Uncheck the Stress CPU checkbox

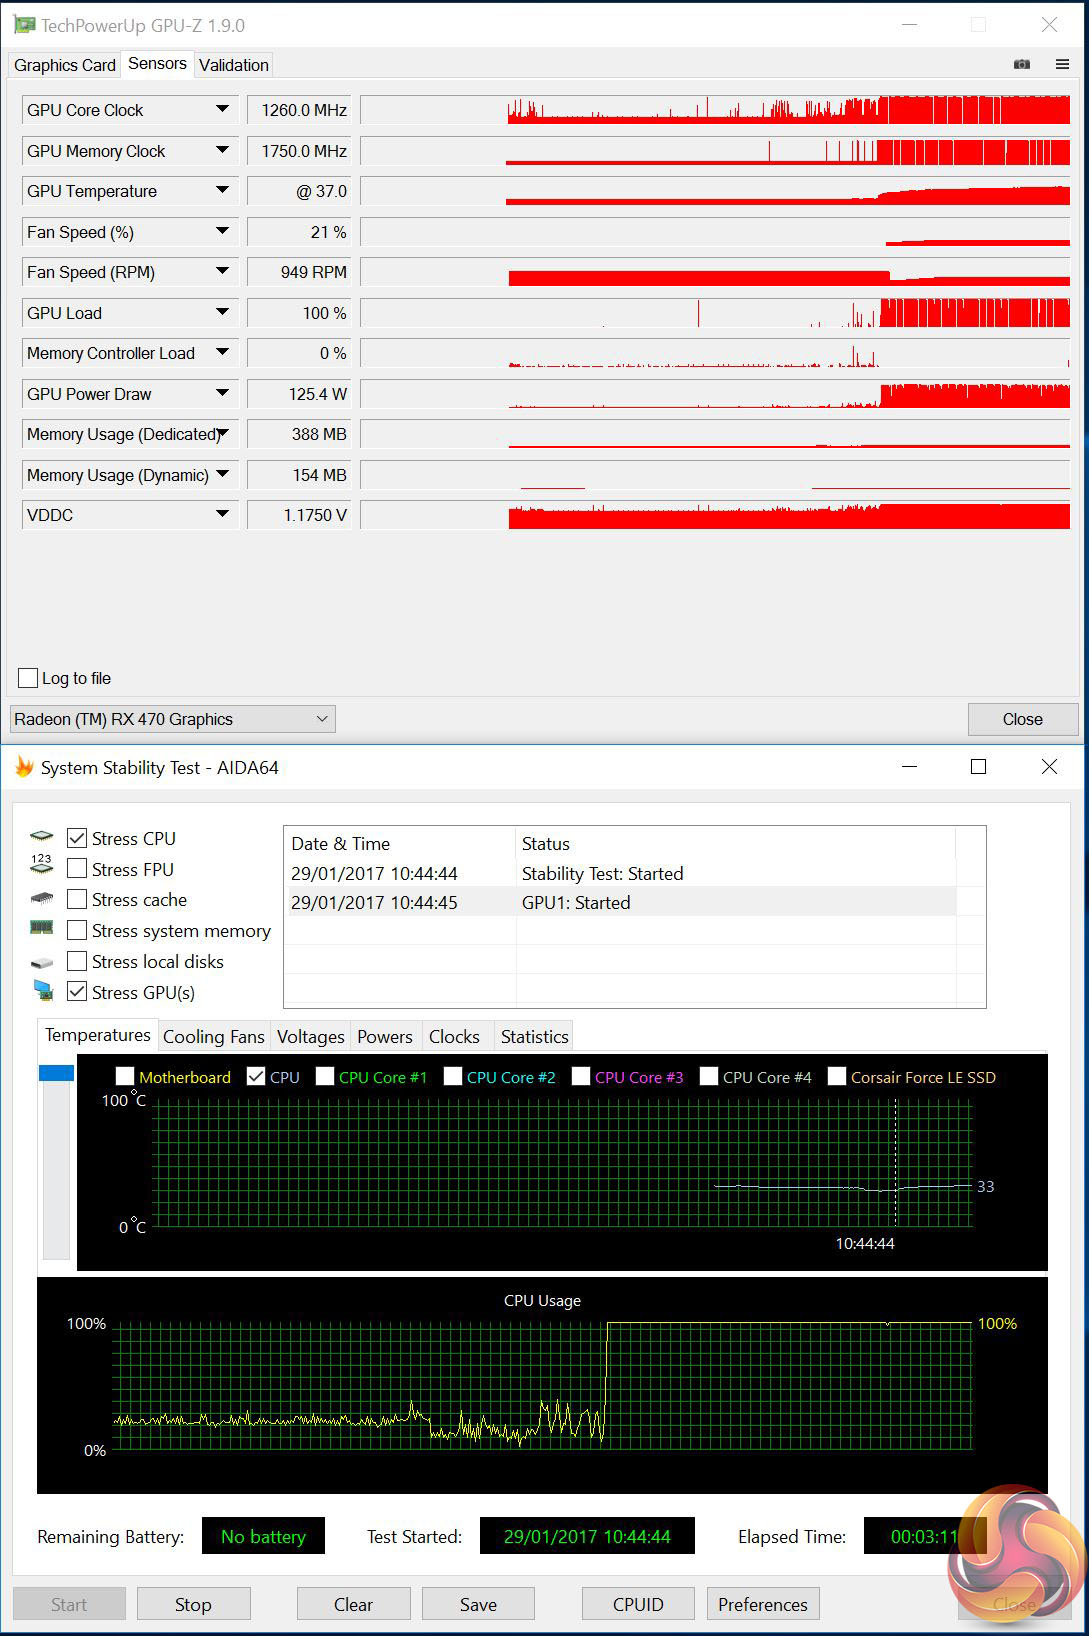[x=77, y=838]
